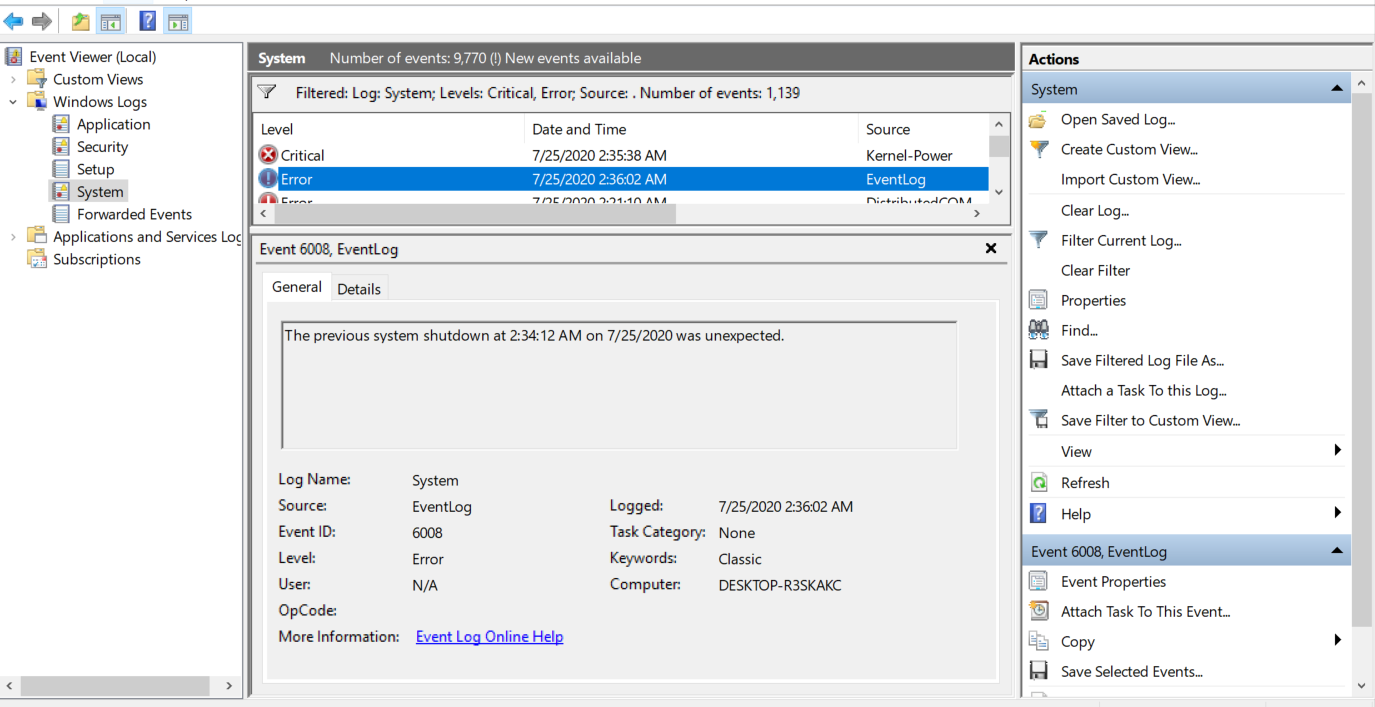Toggle the Show/Hide Action Pane toolbar icon
1375x707 pixels.
click(177, 21)
